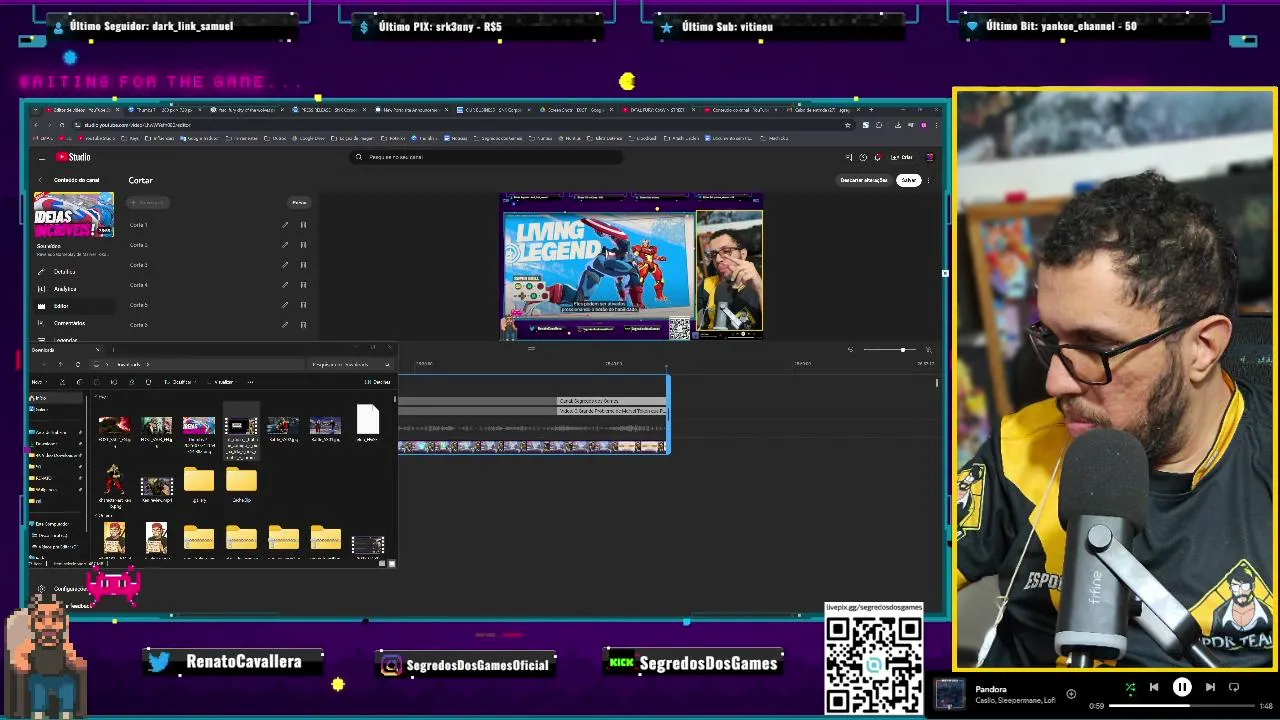The image size is (1280, 720).
Task: Open the Classificar dropdown in Explorer
Action: (x=180, y=382)
